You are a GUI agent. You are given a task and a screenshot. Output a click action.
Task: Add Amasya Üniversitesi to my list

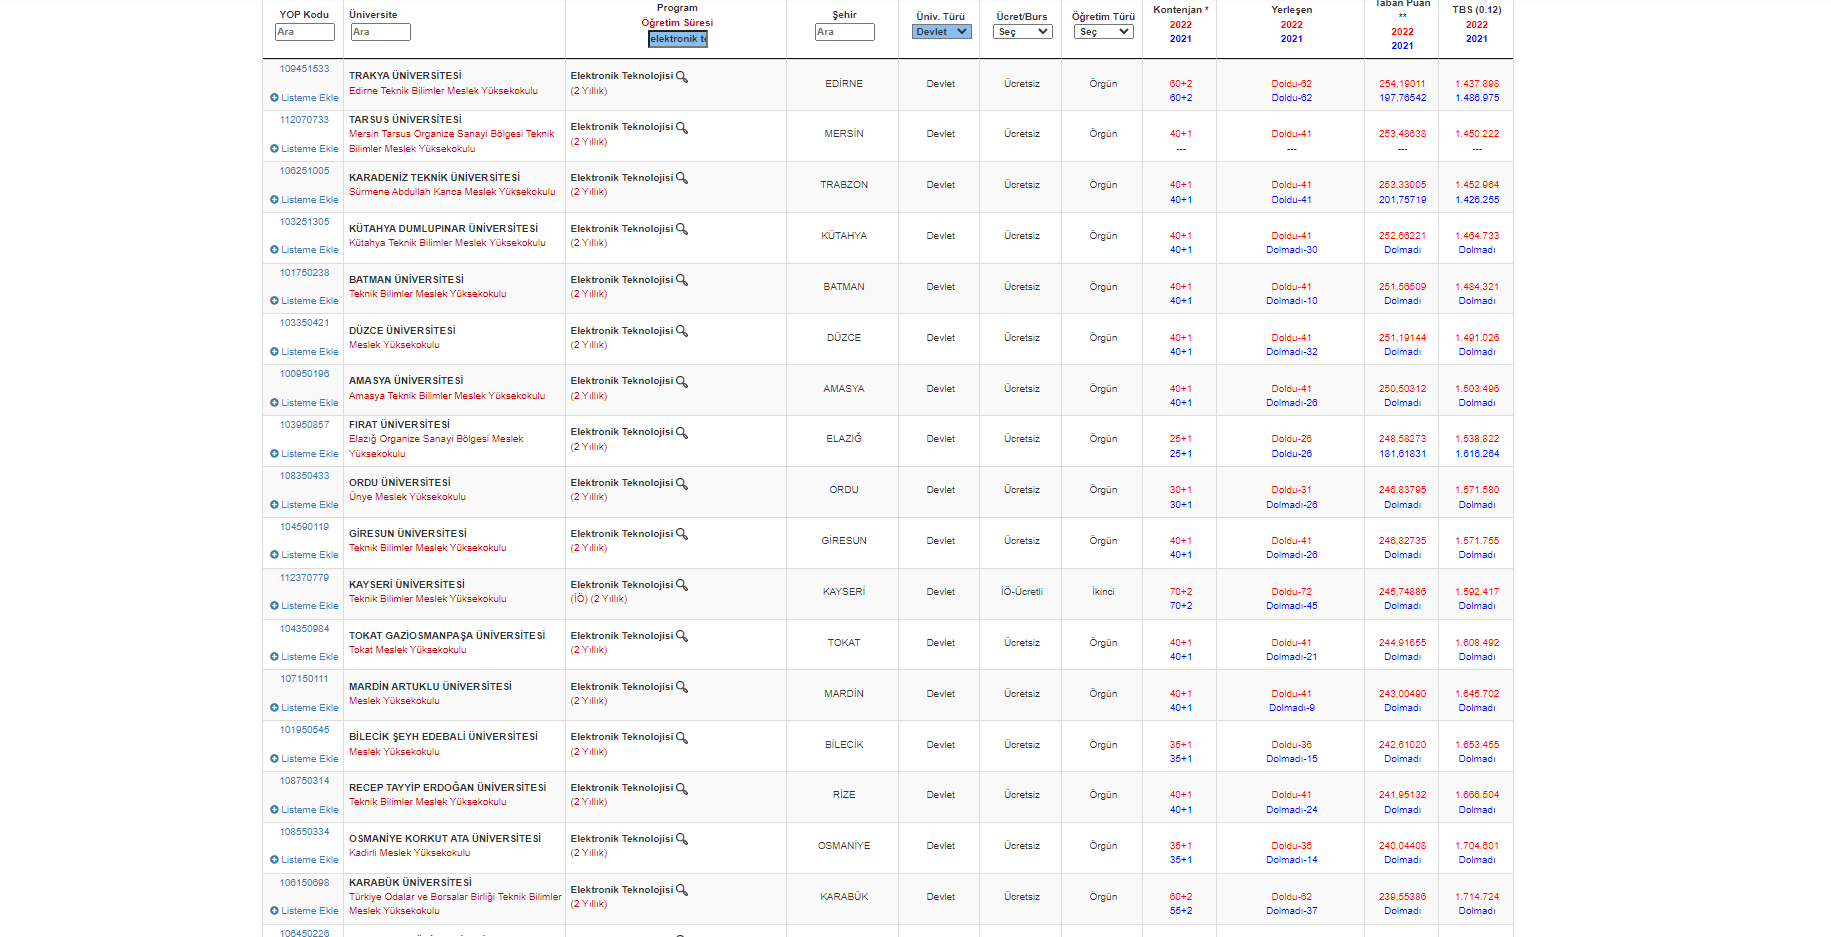[304, 403]
